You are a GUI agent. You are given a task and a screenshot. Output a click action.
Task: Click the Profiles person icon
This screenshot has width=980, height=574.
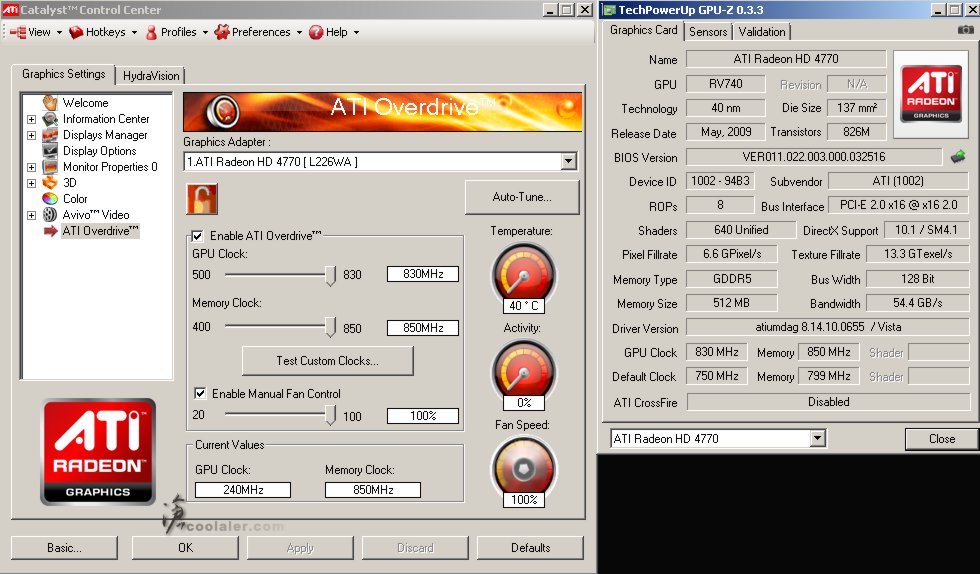pyautogui.click(x=151, y=33)
